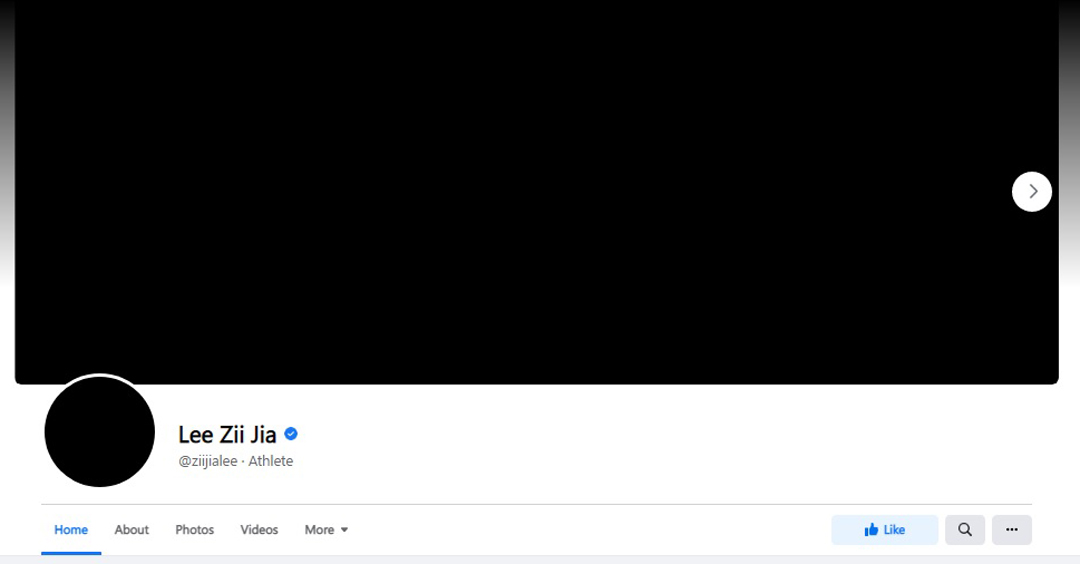Image resolution: width=1080 pixels, height=564 pixels.
Task: Open the About tab
Action: [x=132, y=530]
